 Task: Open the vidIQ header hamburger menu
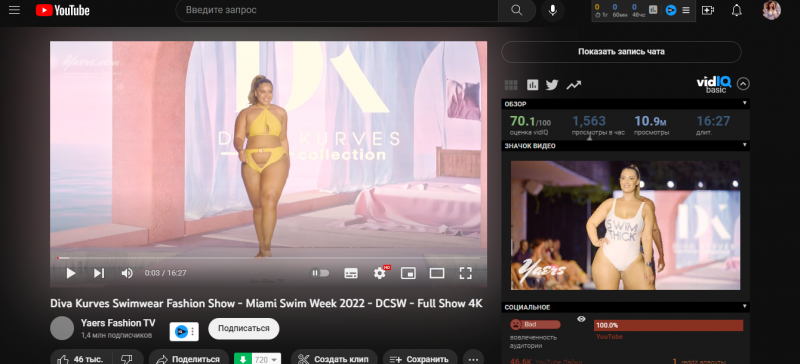(686, 10)
